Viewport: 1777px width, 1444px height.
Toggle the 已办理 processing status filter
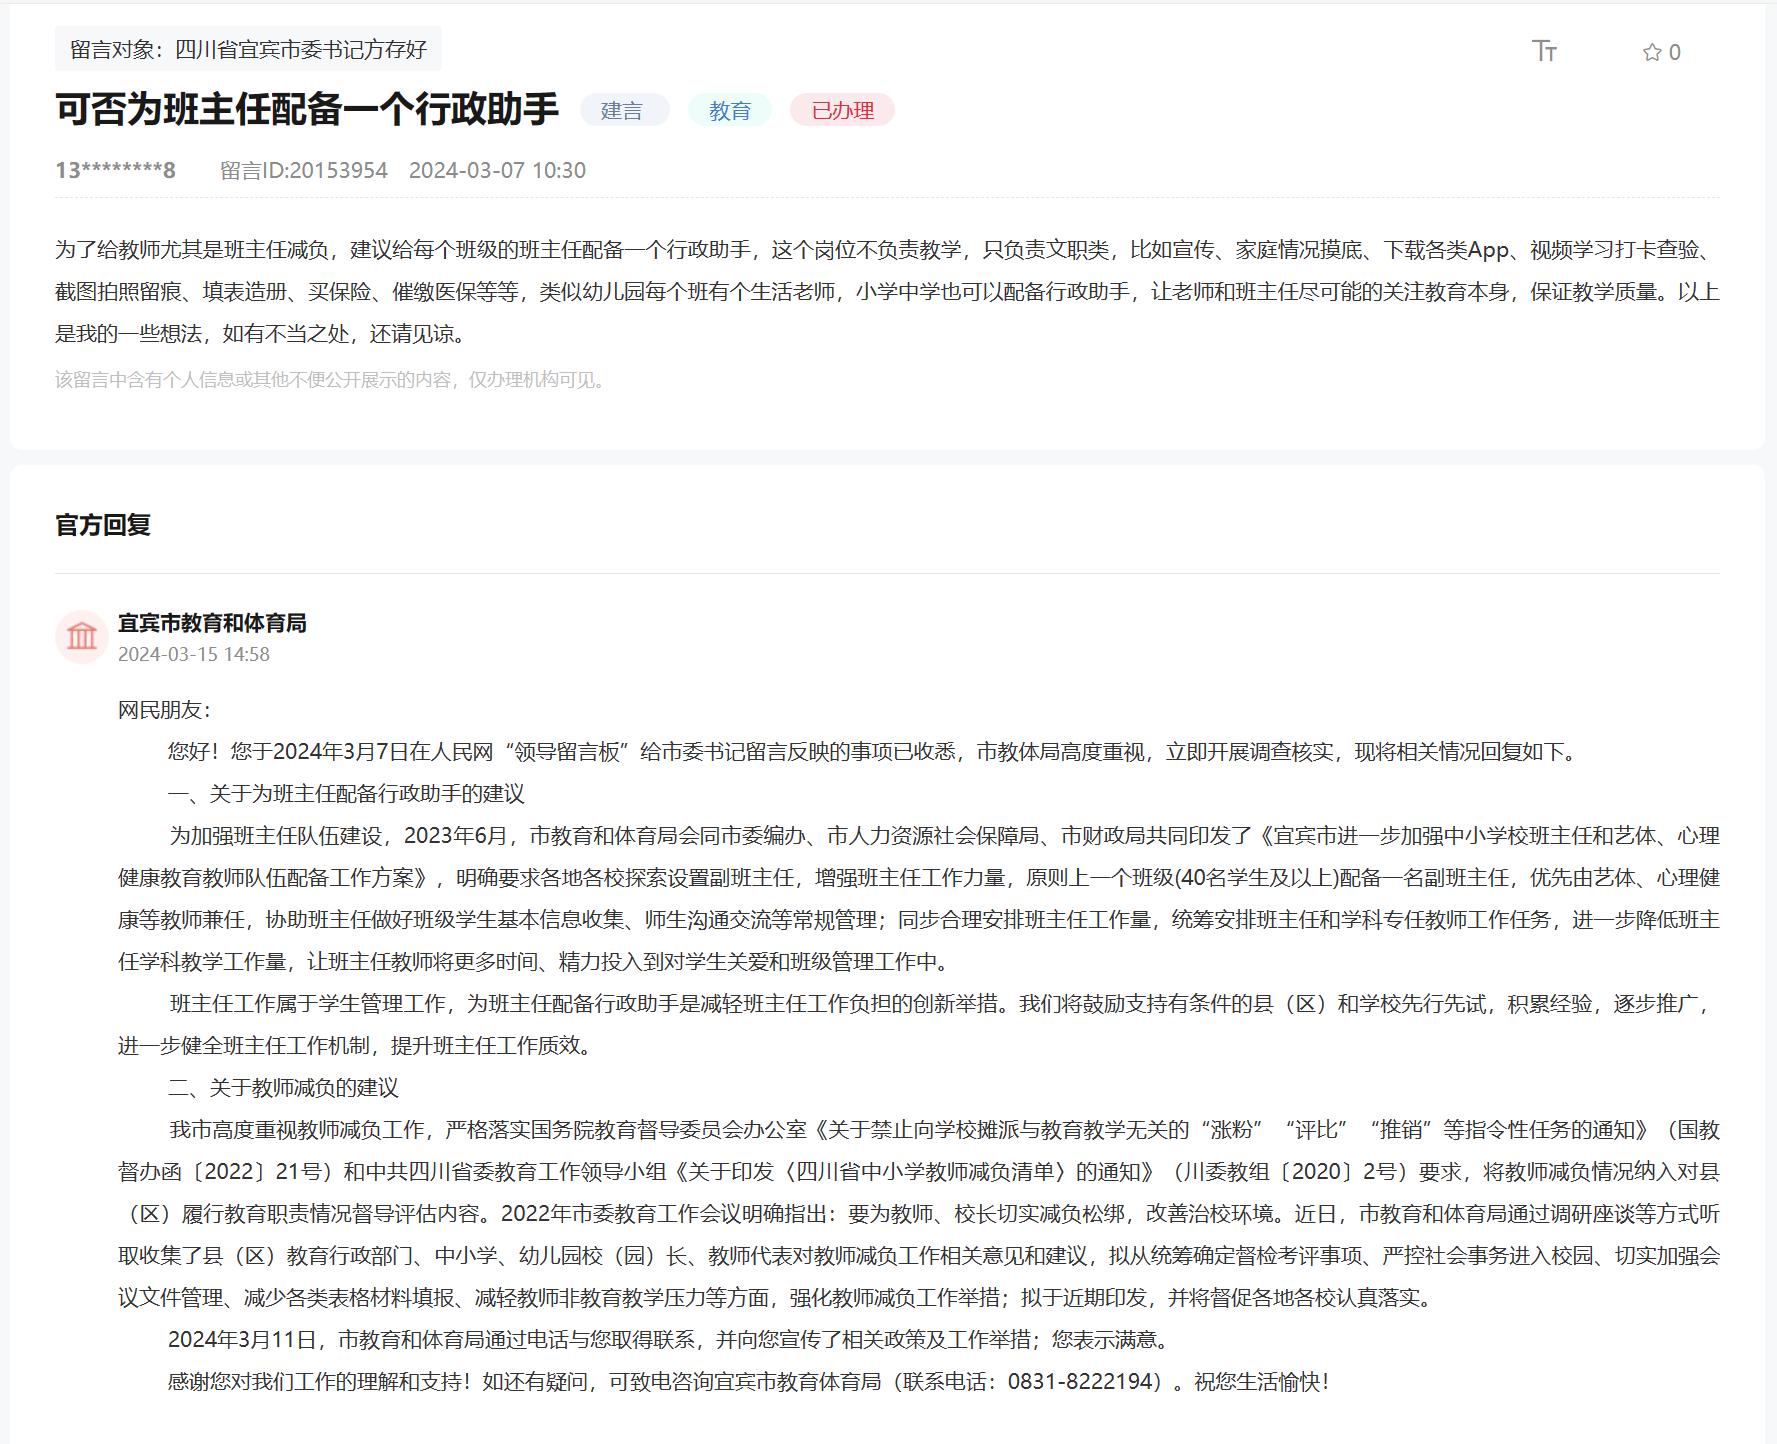pyautogui.click(x=844, y=111)
